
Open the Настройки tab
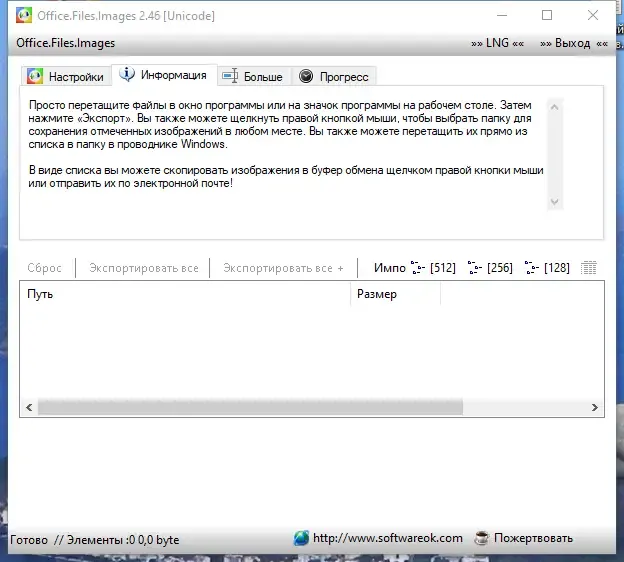(x=65, y=76)
